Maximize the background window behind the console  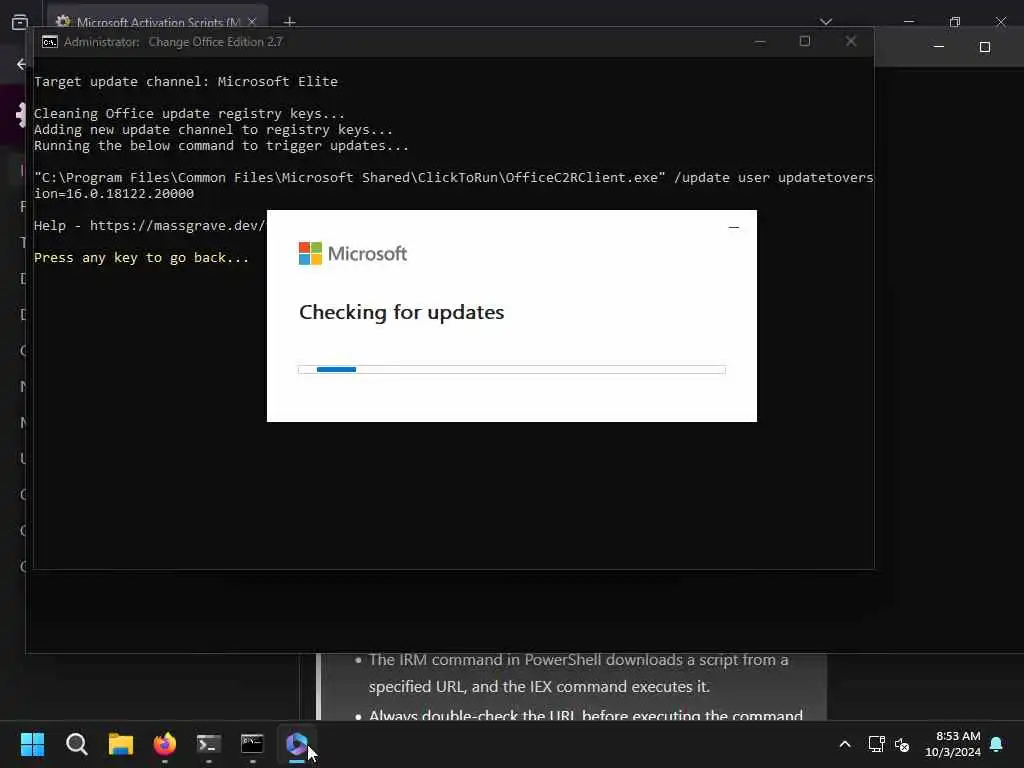(984, 47)
